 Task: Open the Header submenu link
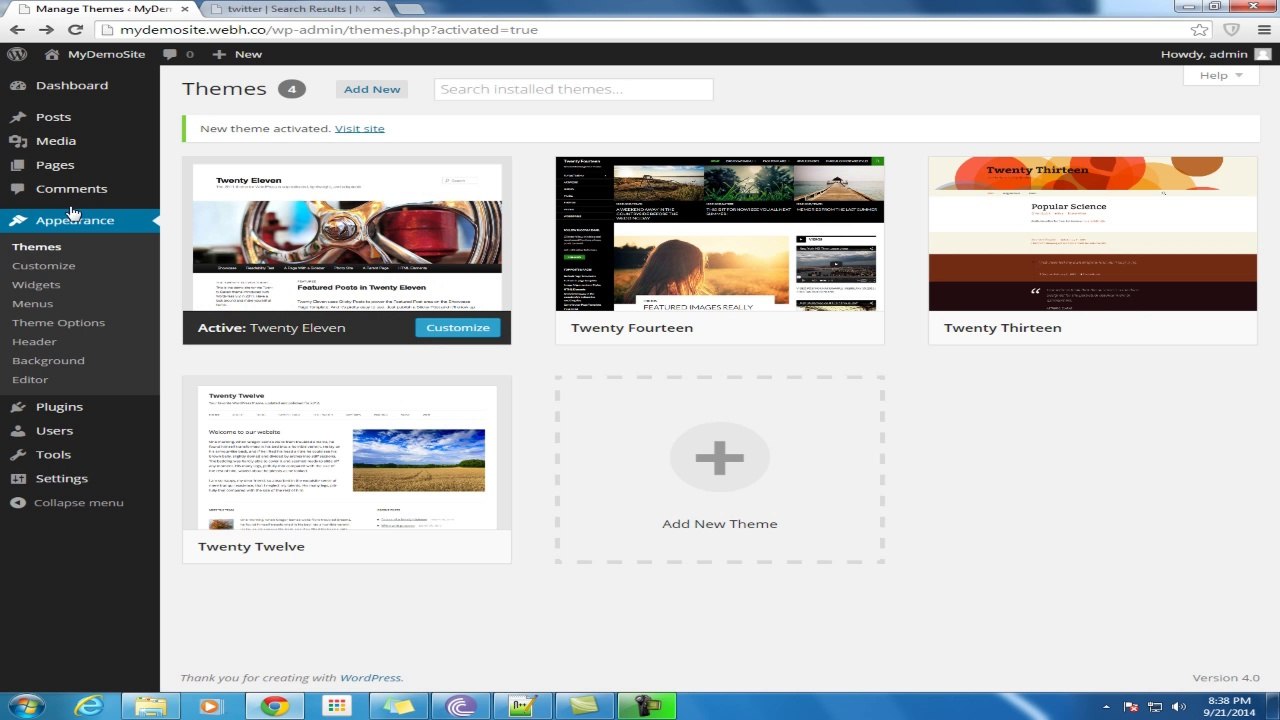coord(34,342)
